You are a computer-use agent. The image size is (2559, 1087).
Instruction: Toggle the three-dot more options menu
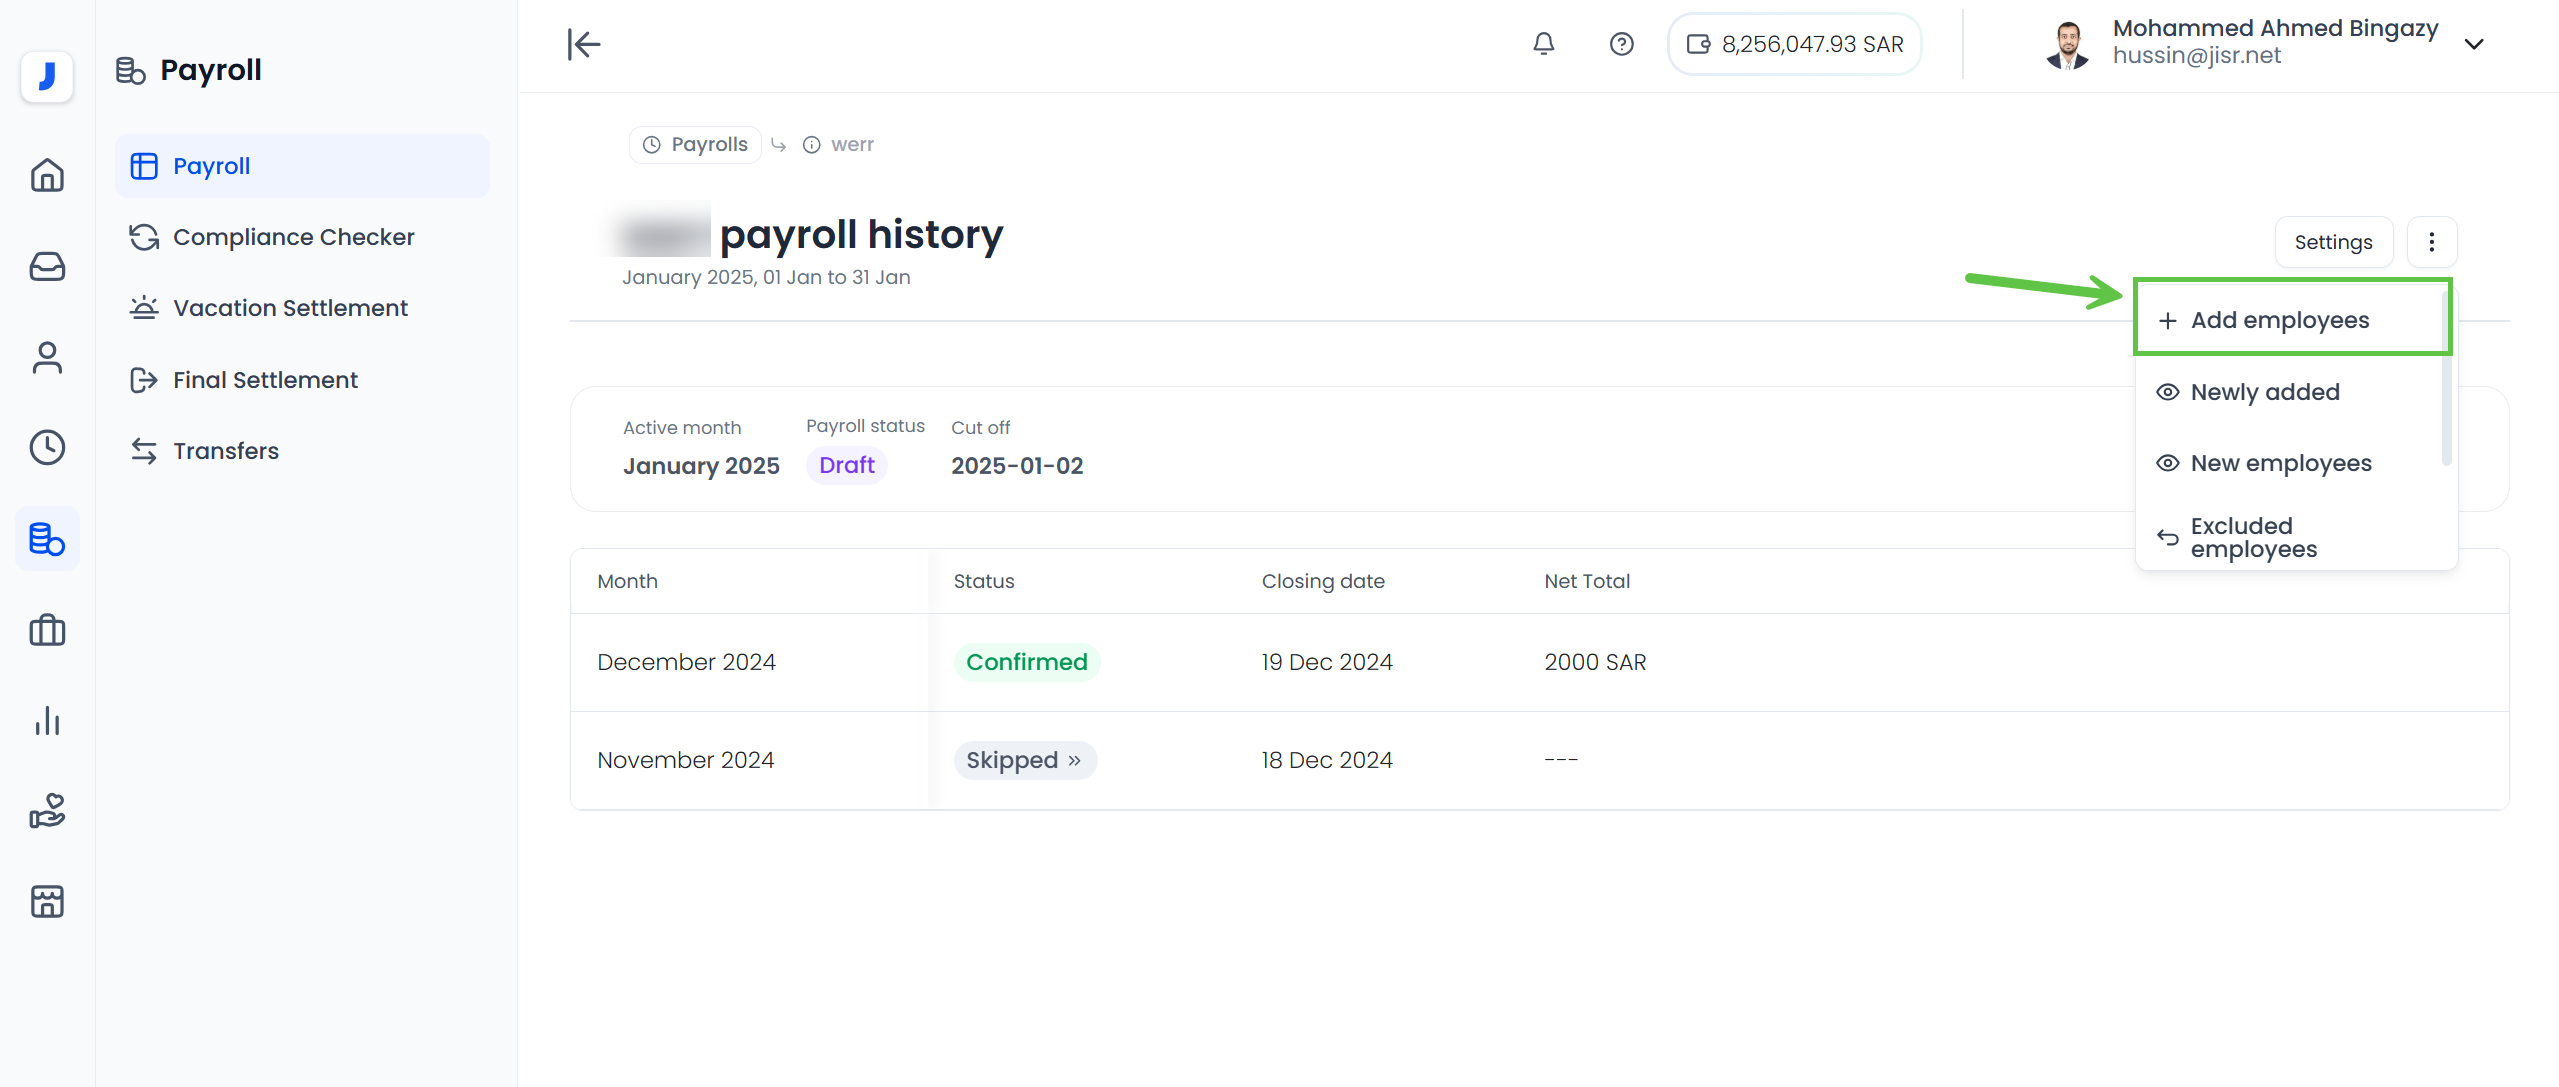point(2431,242)
